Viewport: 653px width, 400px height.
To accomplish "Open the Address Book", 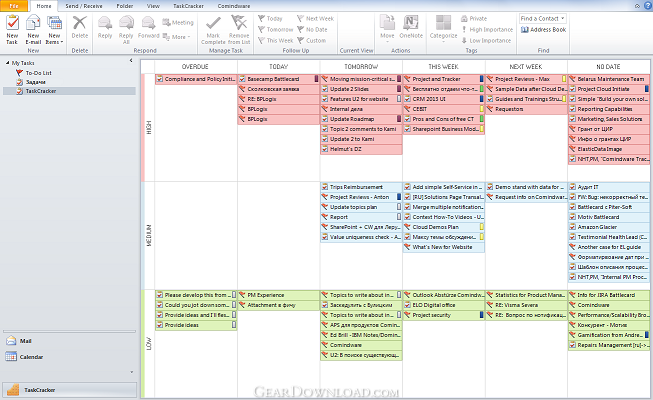I will click(543, 30).
